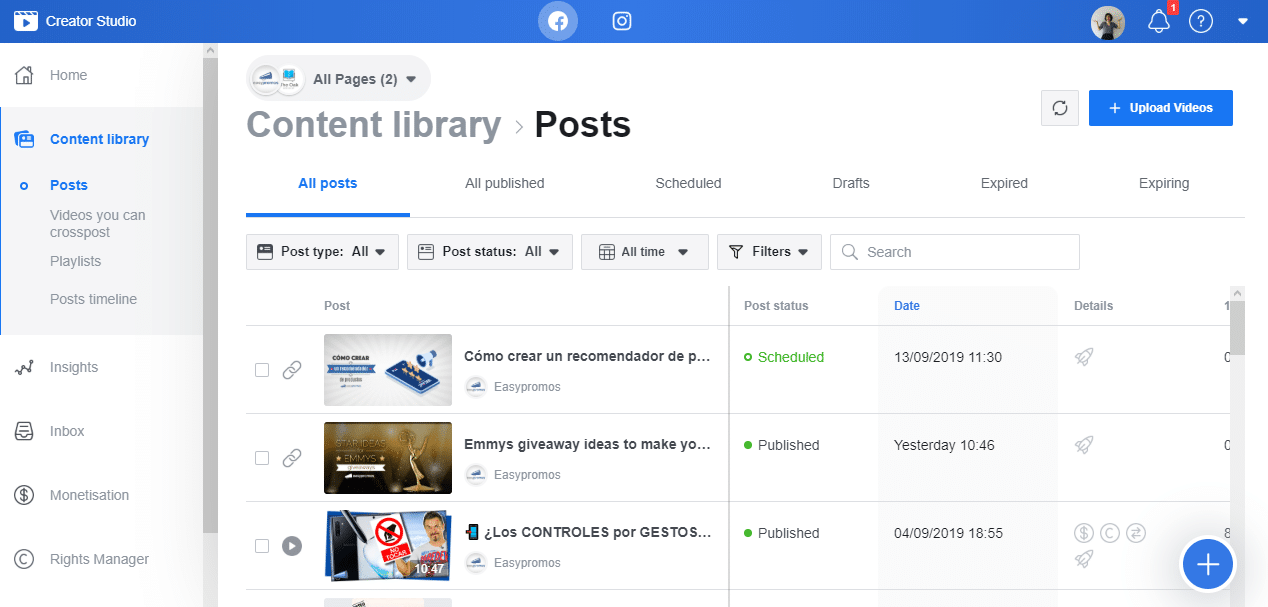
Task: Expand the All Pages (2) selector
Action: click(339, 79)
